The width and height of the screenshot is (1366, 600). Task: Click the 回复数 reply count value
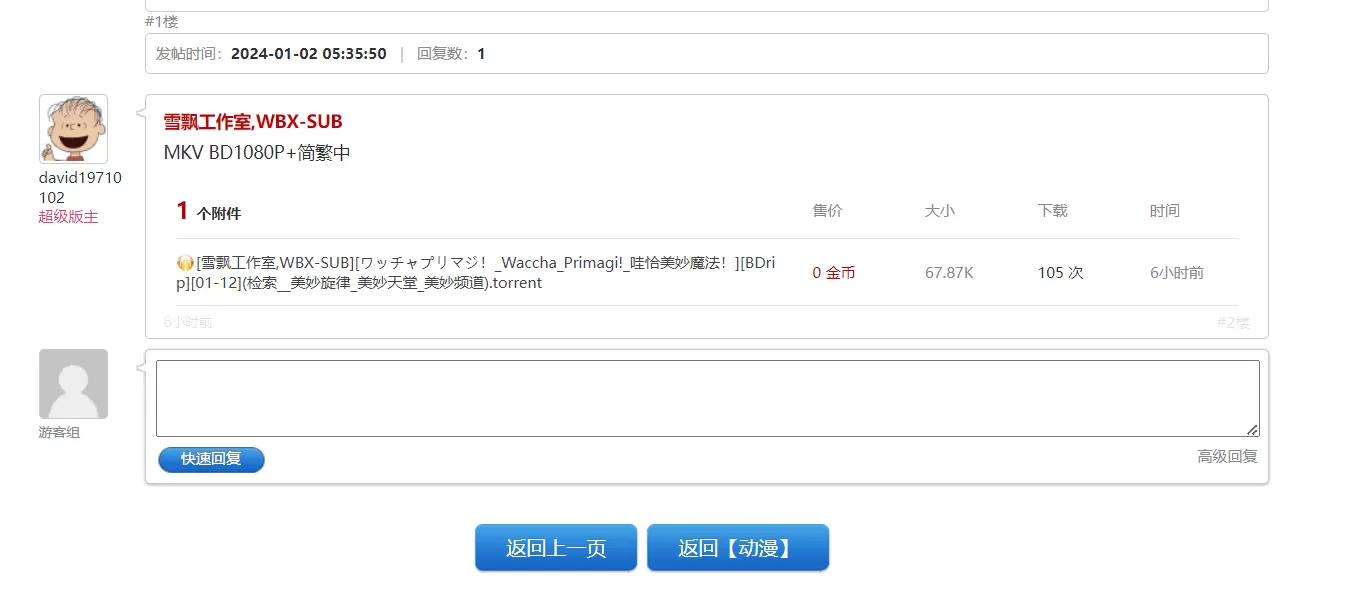coord(481,54)
